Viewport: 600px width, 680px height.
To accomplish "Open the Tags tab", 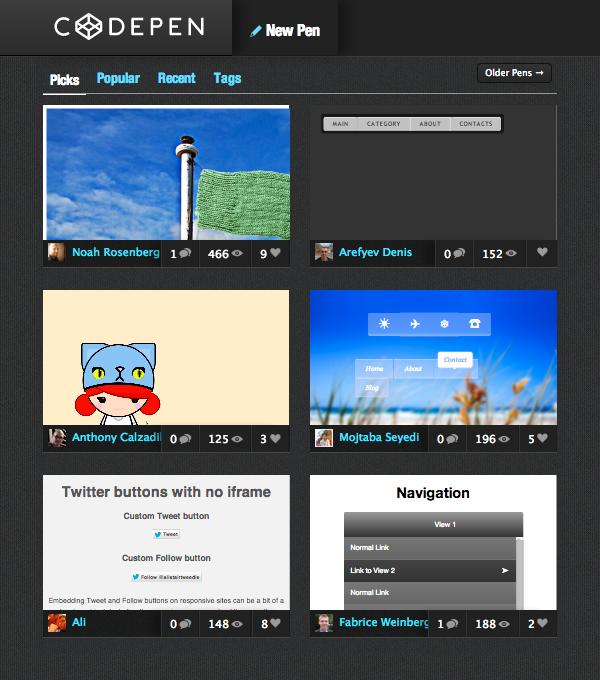I will (227, 78).
